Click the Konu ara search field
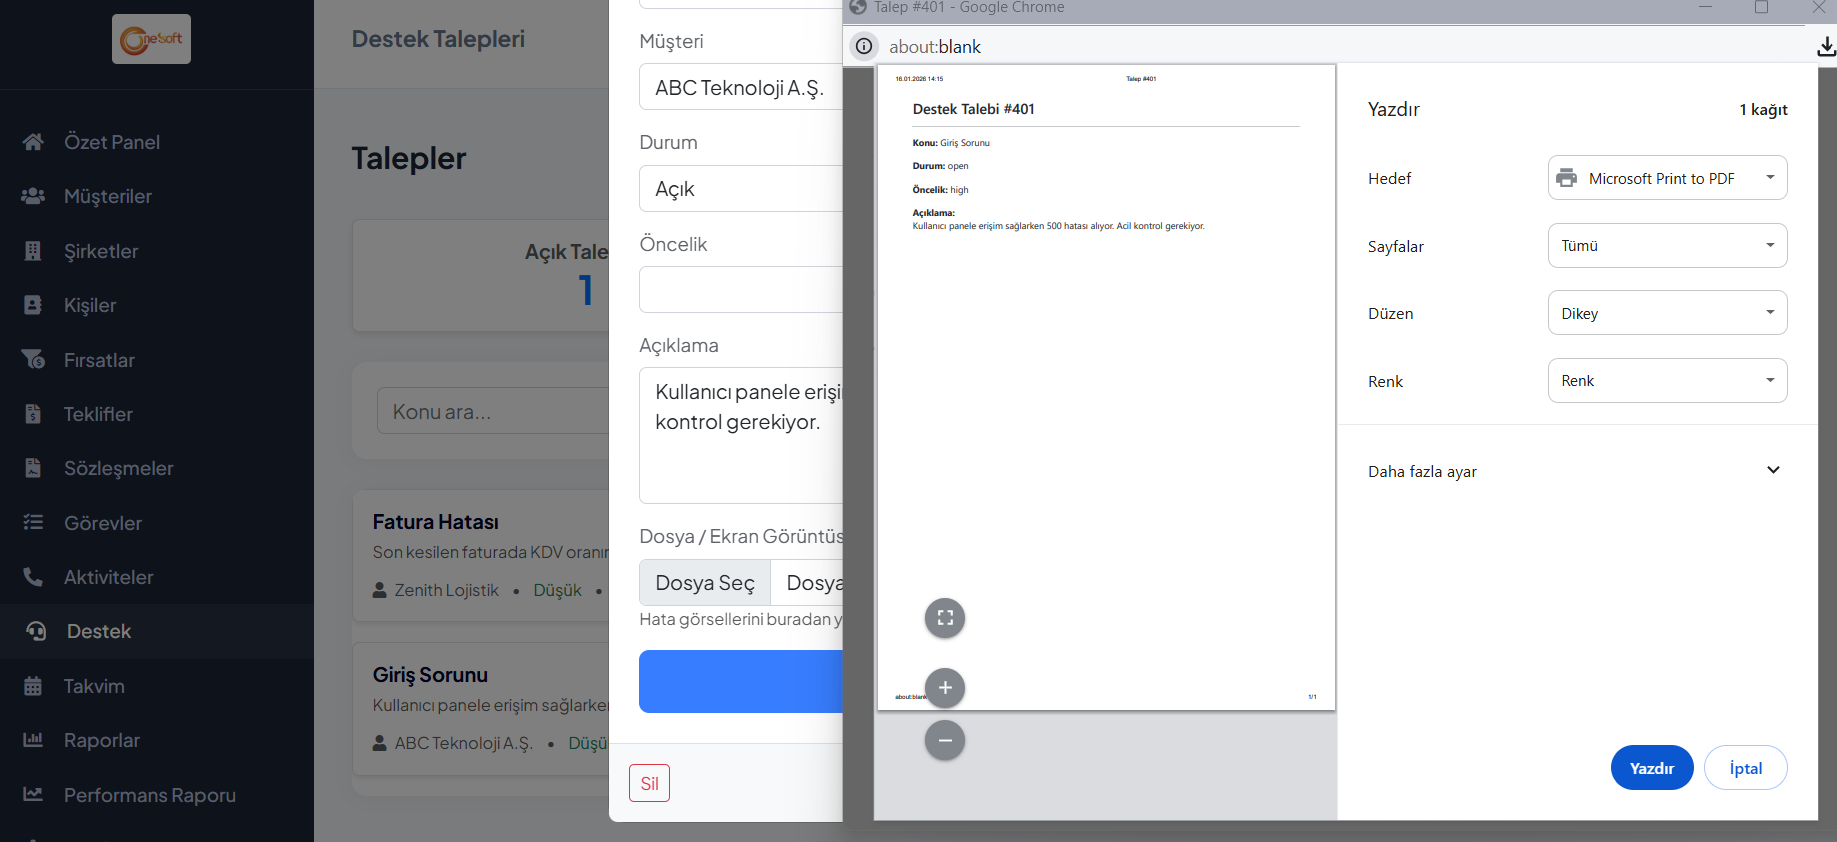 coord(492,411)
